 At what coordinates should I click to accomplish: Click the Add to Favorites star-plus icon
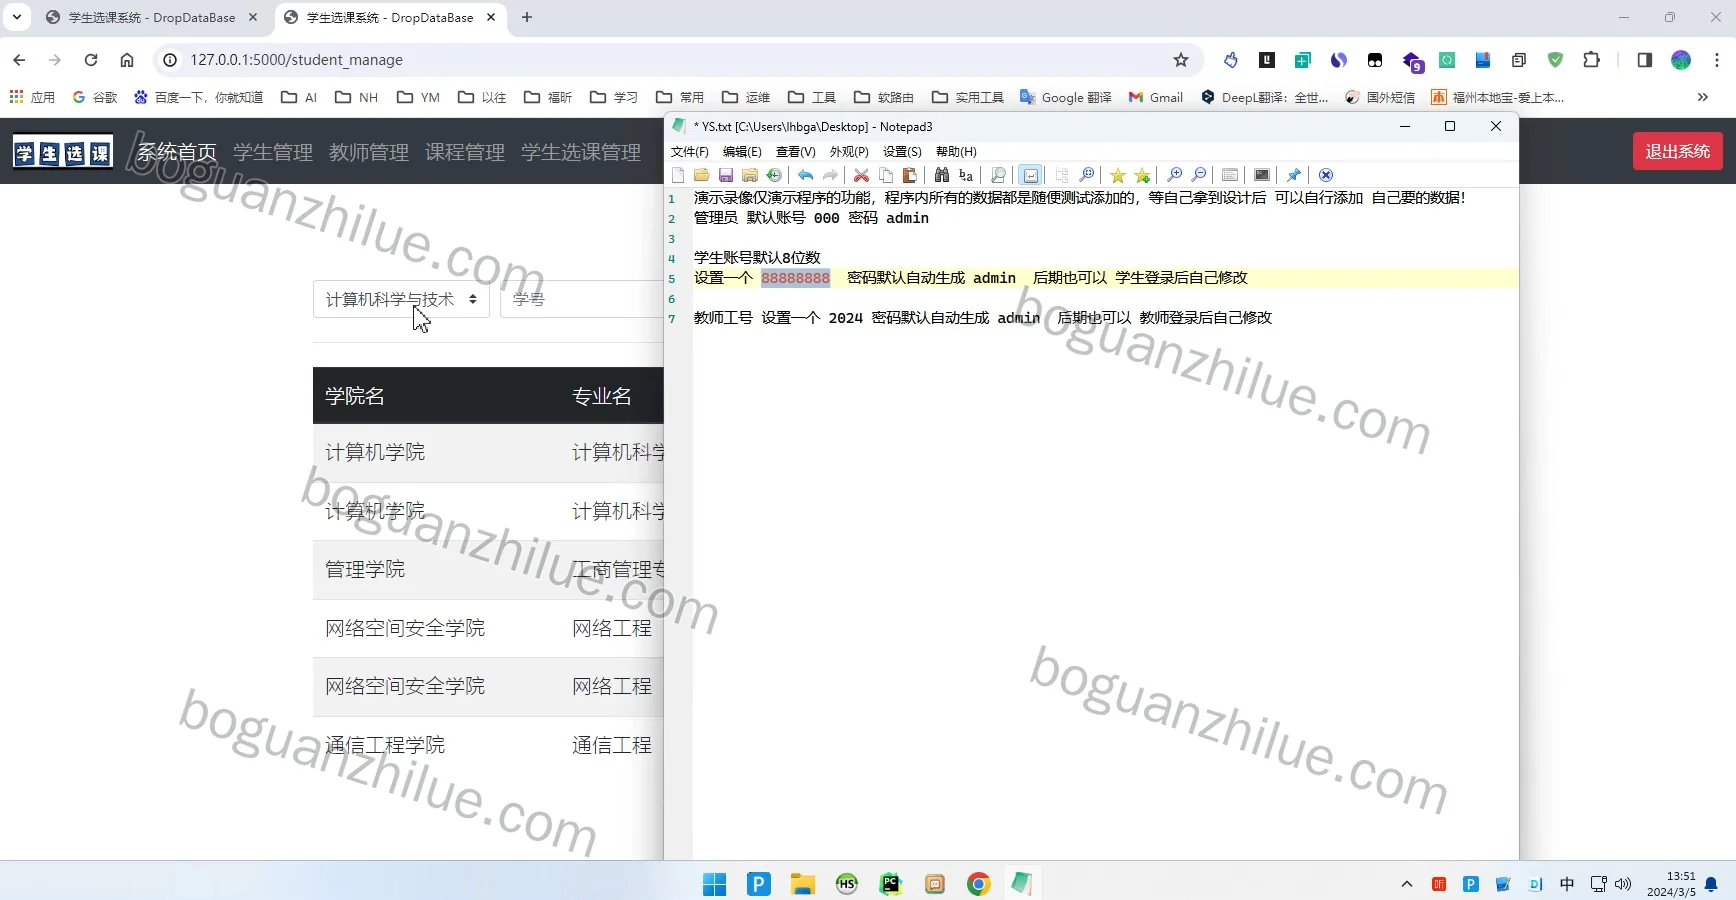coord(1142,175)
